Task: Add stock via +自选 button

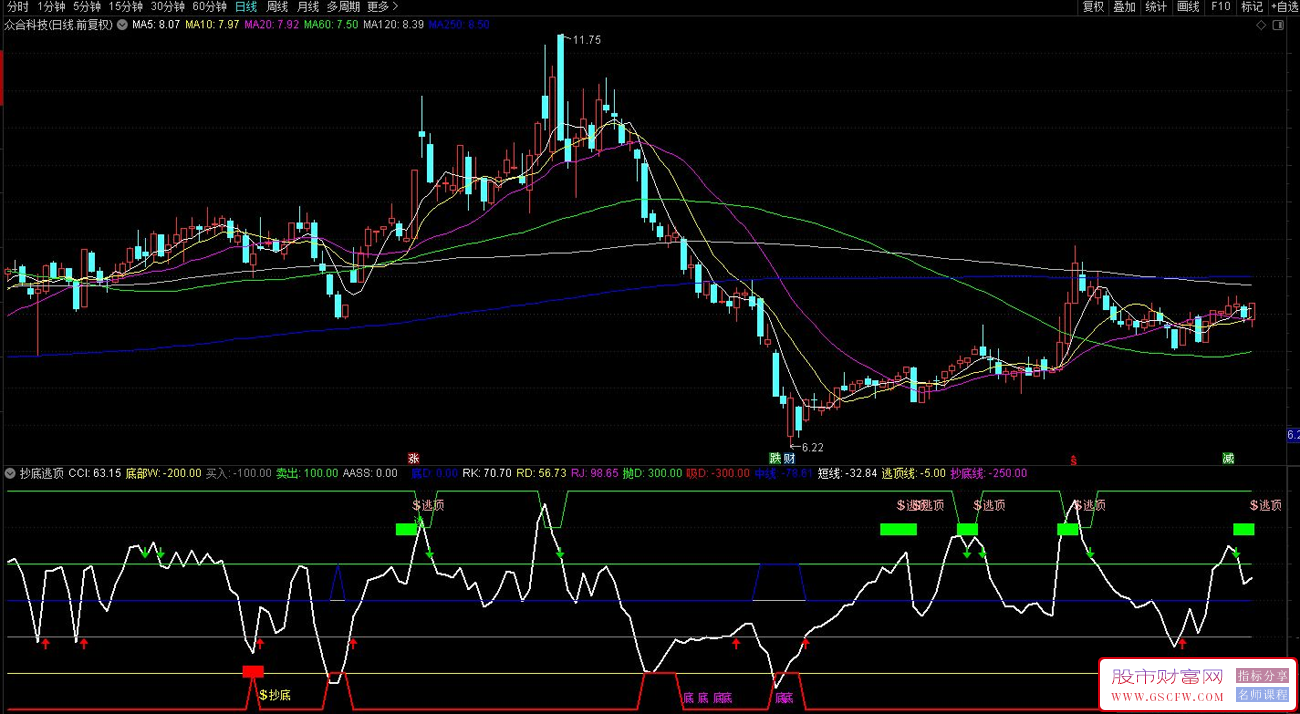Action: 1284,7
